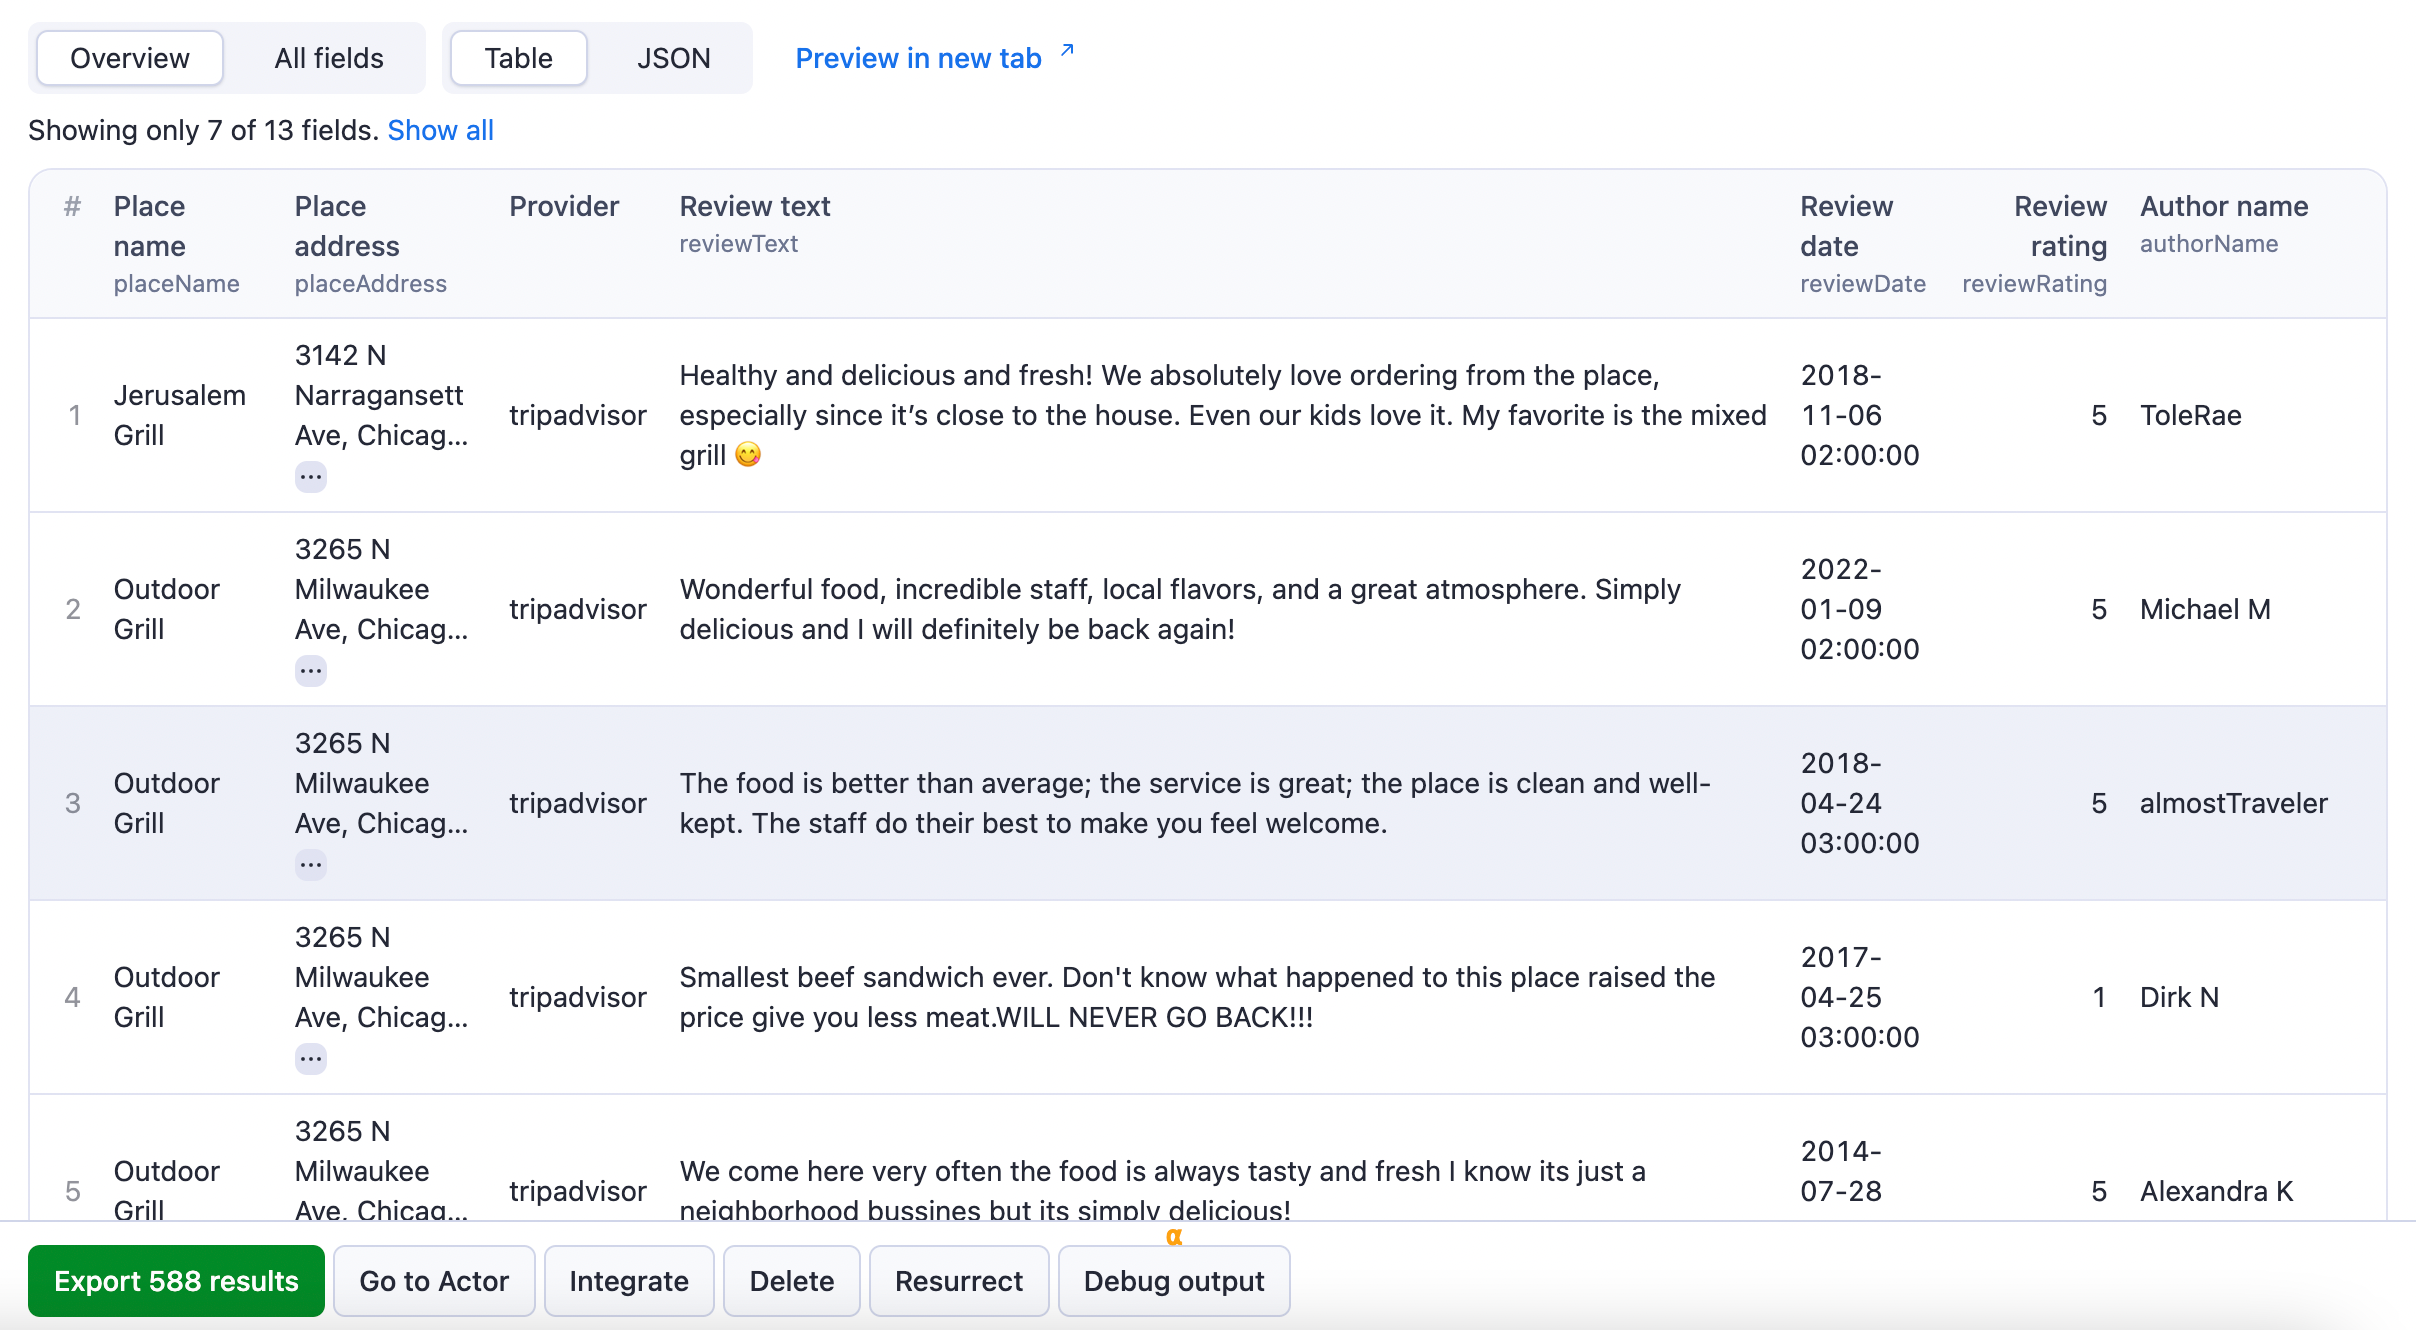Viewport: 2416px width, 1330px height.
Task: Click the All fields tab
Action: (328, 57)
